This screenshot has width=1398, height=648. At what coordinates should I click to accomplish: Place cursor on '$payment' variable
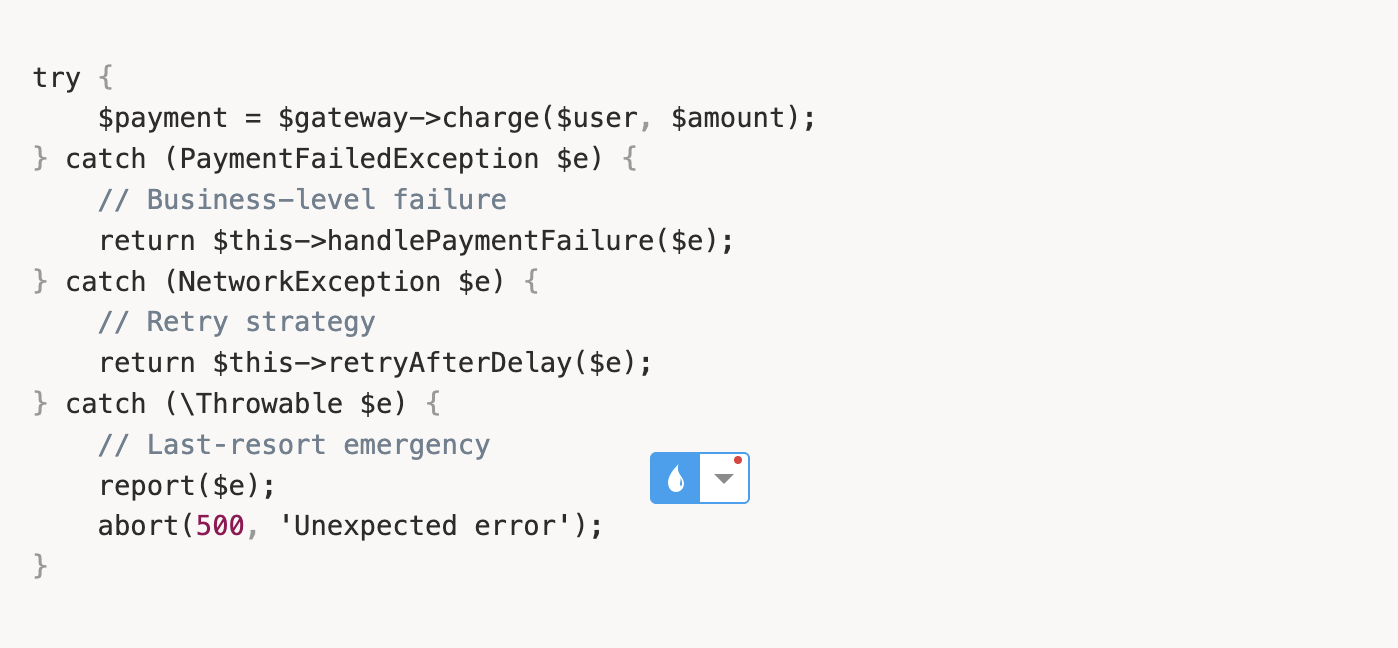[x=163, y=119]
